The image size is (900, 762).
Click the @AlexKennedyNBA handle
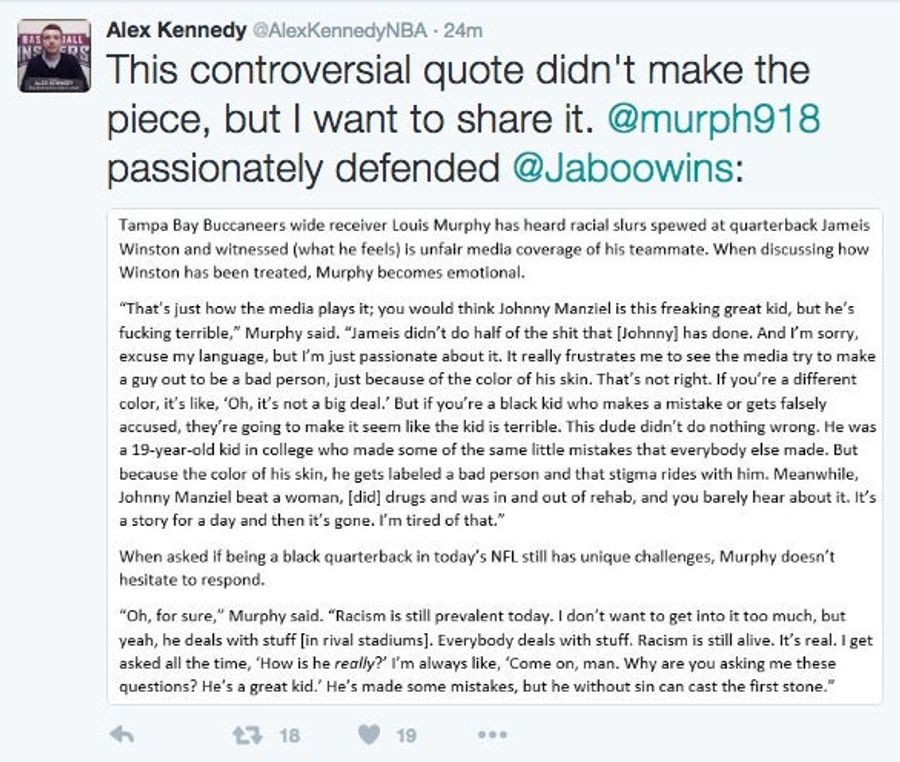pyautogui.click(x=339, y=30)
